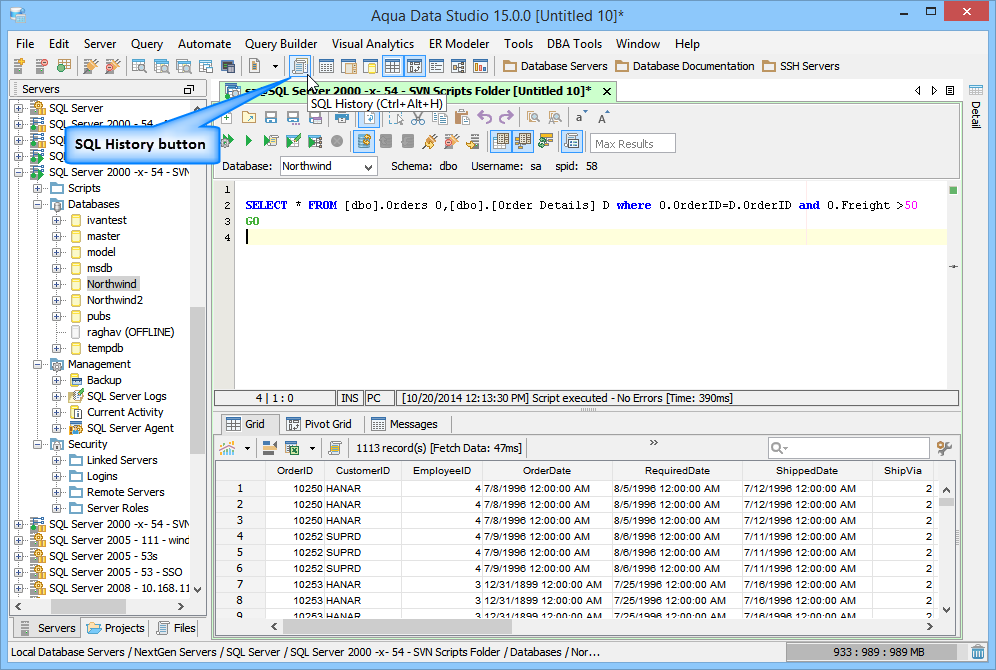The width and height of the screenshot is (996, 670).
Task: Click the Unregister Server icon
Action: tap(41, 65)
